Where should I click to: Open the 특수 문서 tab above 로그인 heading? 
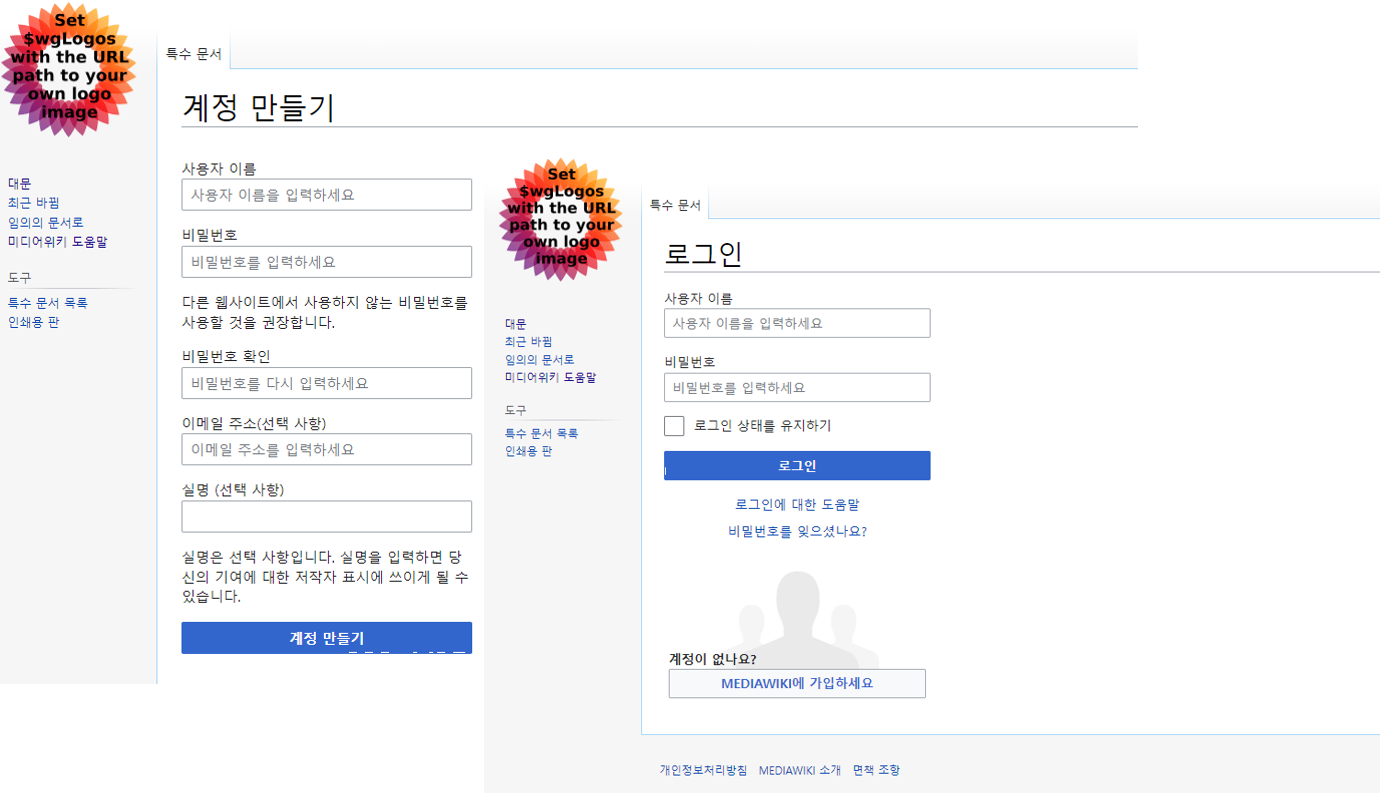[676, 205]
